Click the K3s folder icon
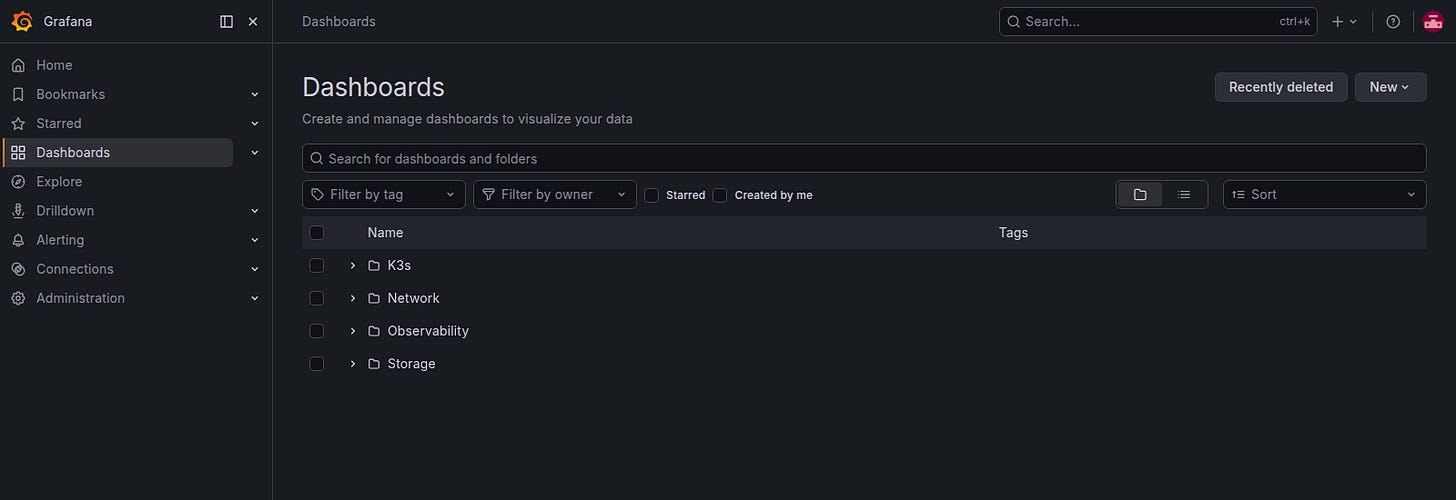Viewport: 1456px width, 500px height. 374,265
